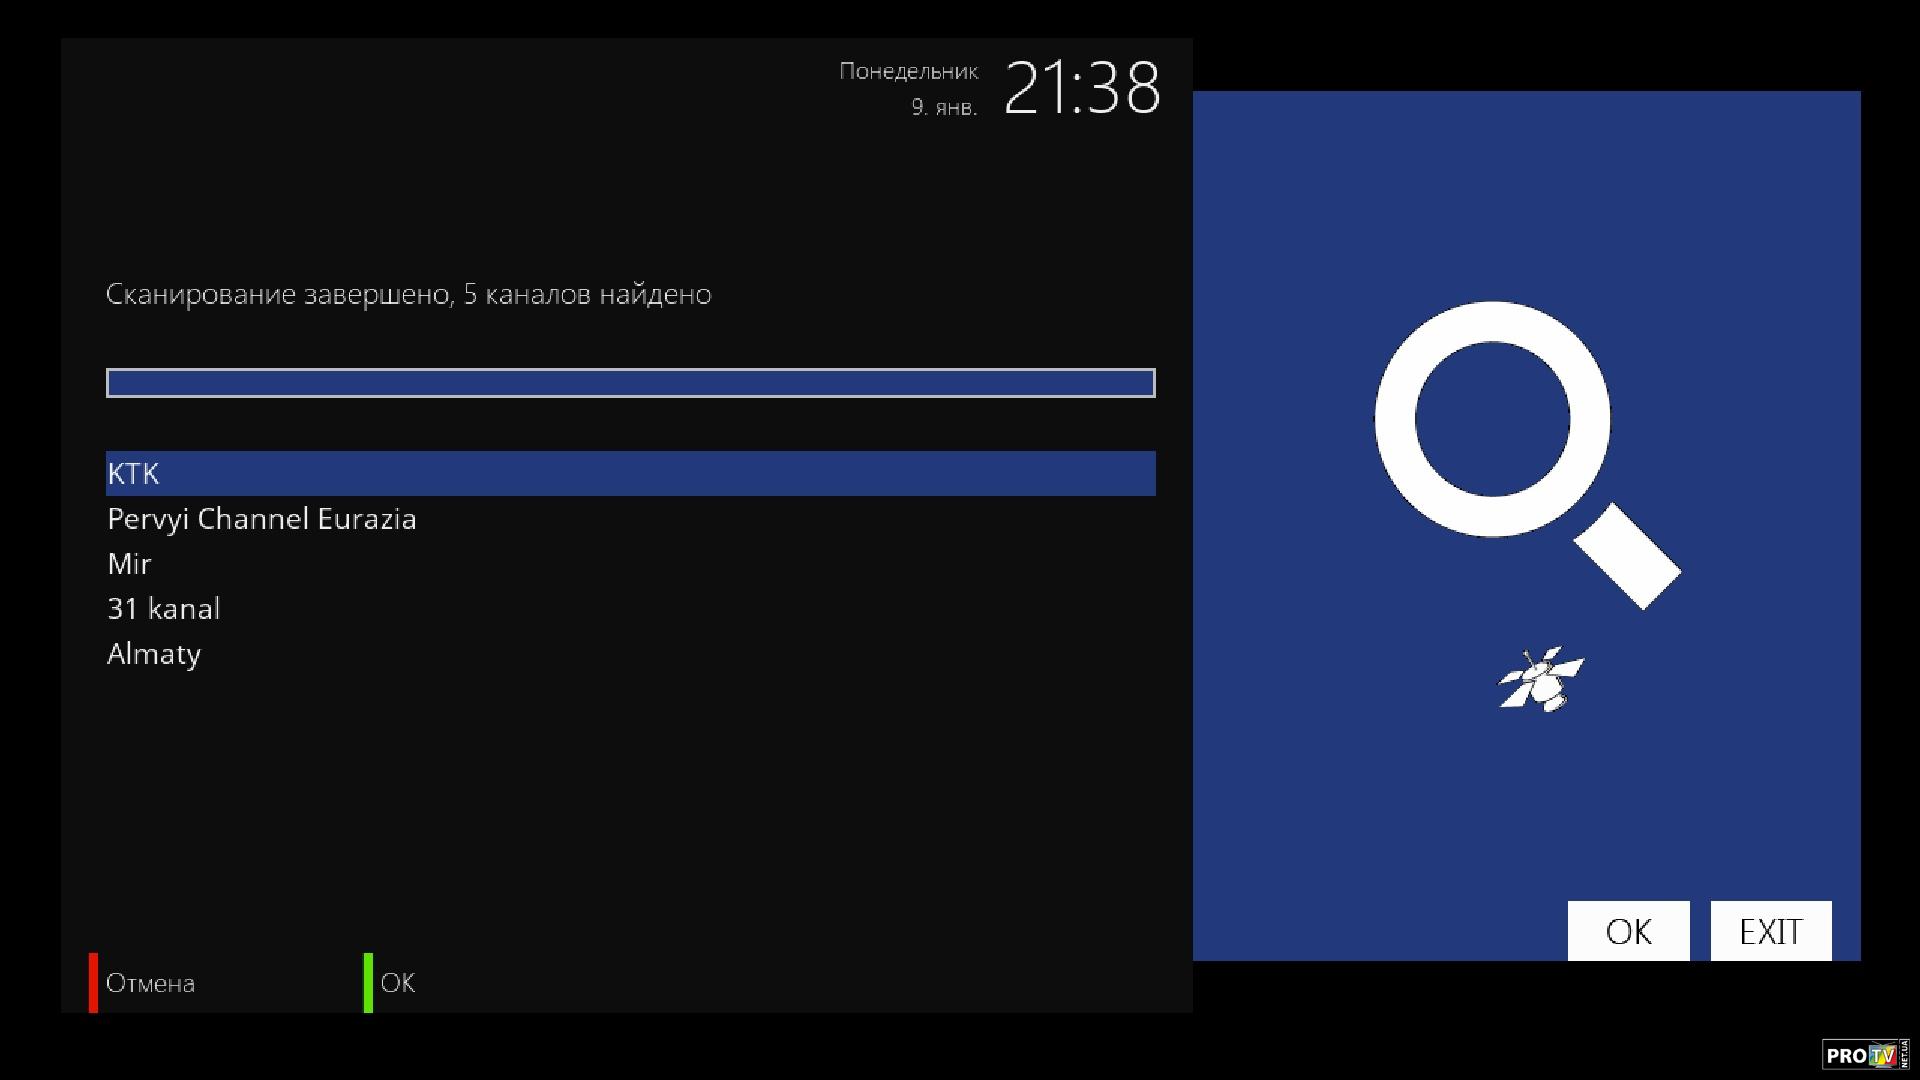
Task: Click the green OK color key
Action: 368,982
